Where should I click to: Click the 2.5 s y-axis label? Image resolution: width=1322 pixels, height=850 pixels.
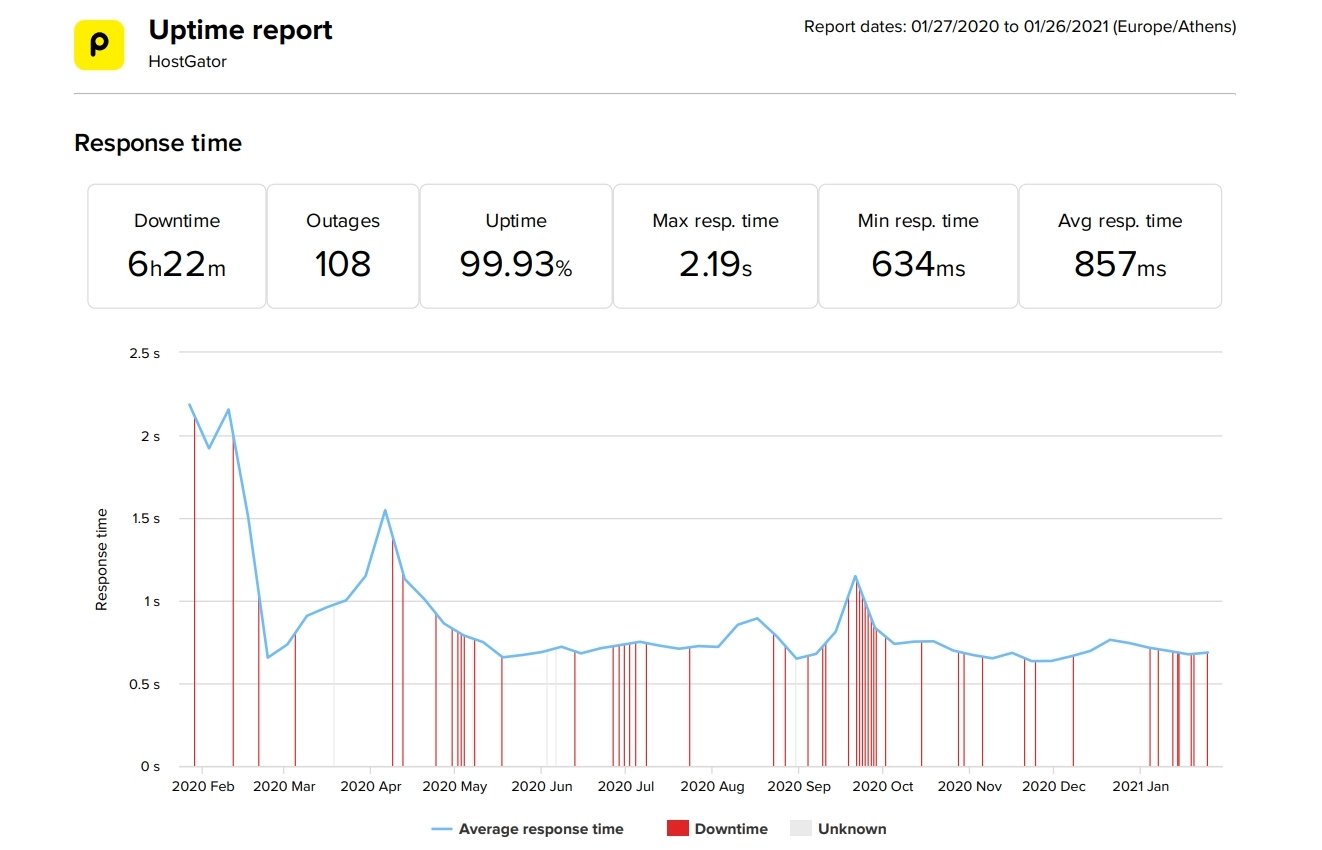pos(145,353)
